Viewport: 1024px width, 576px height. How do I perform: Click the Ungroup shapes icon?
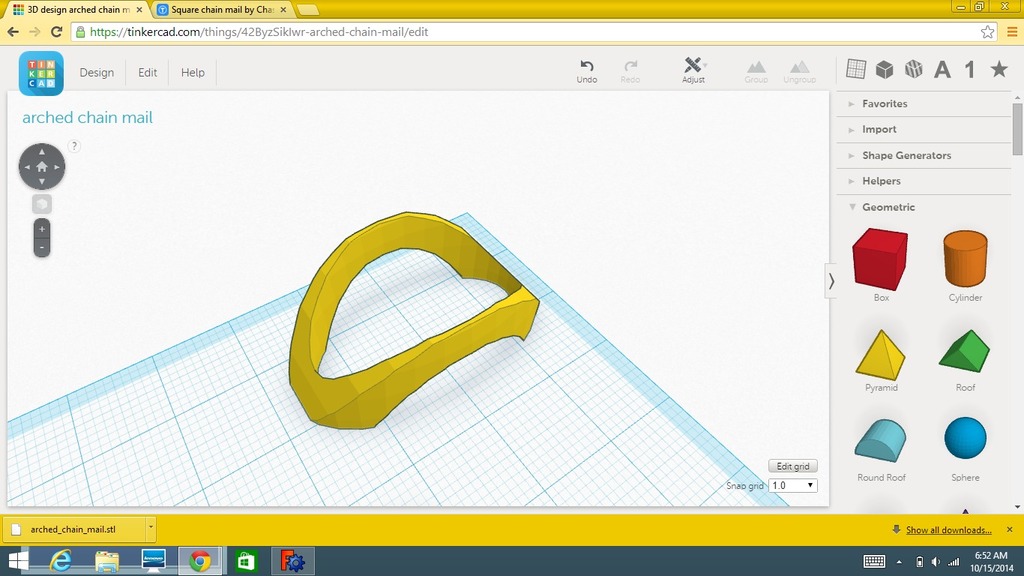tap(799, 71)
